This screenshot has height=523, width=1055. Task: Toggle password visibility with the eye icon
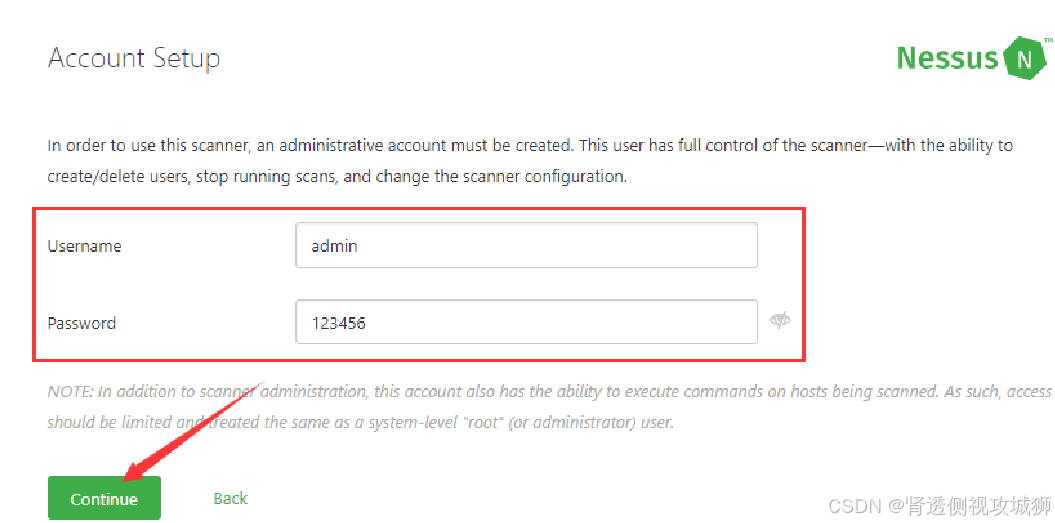780,321
